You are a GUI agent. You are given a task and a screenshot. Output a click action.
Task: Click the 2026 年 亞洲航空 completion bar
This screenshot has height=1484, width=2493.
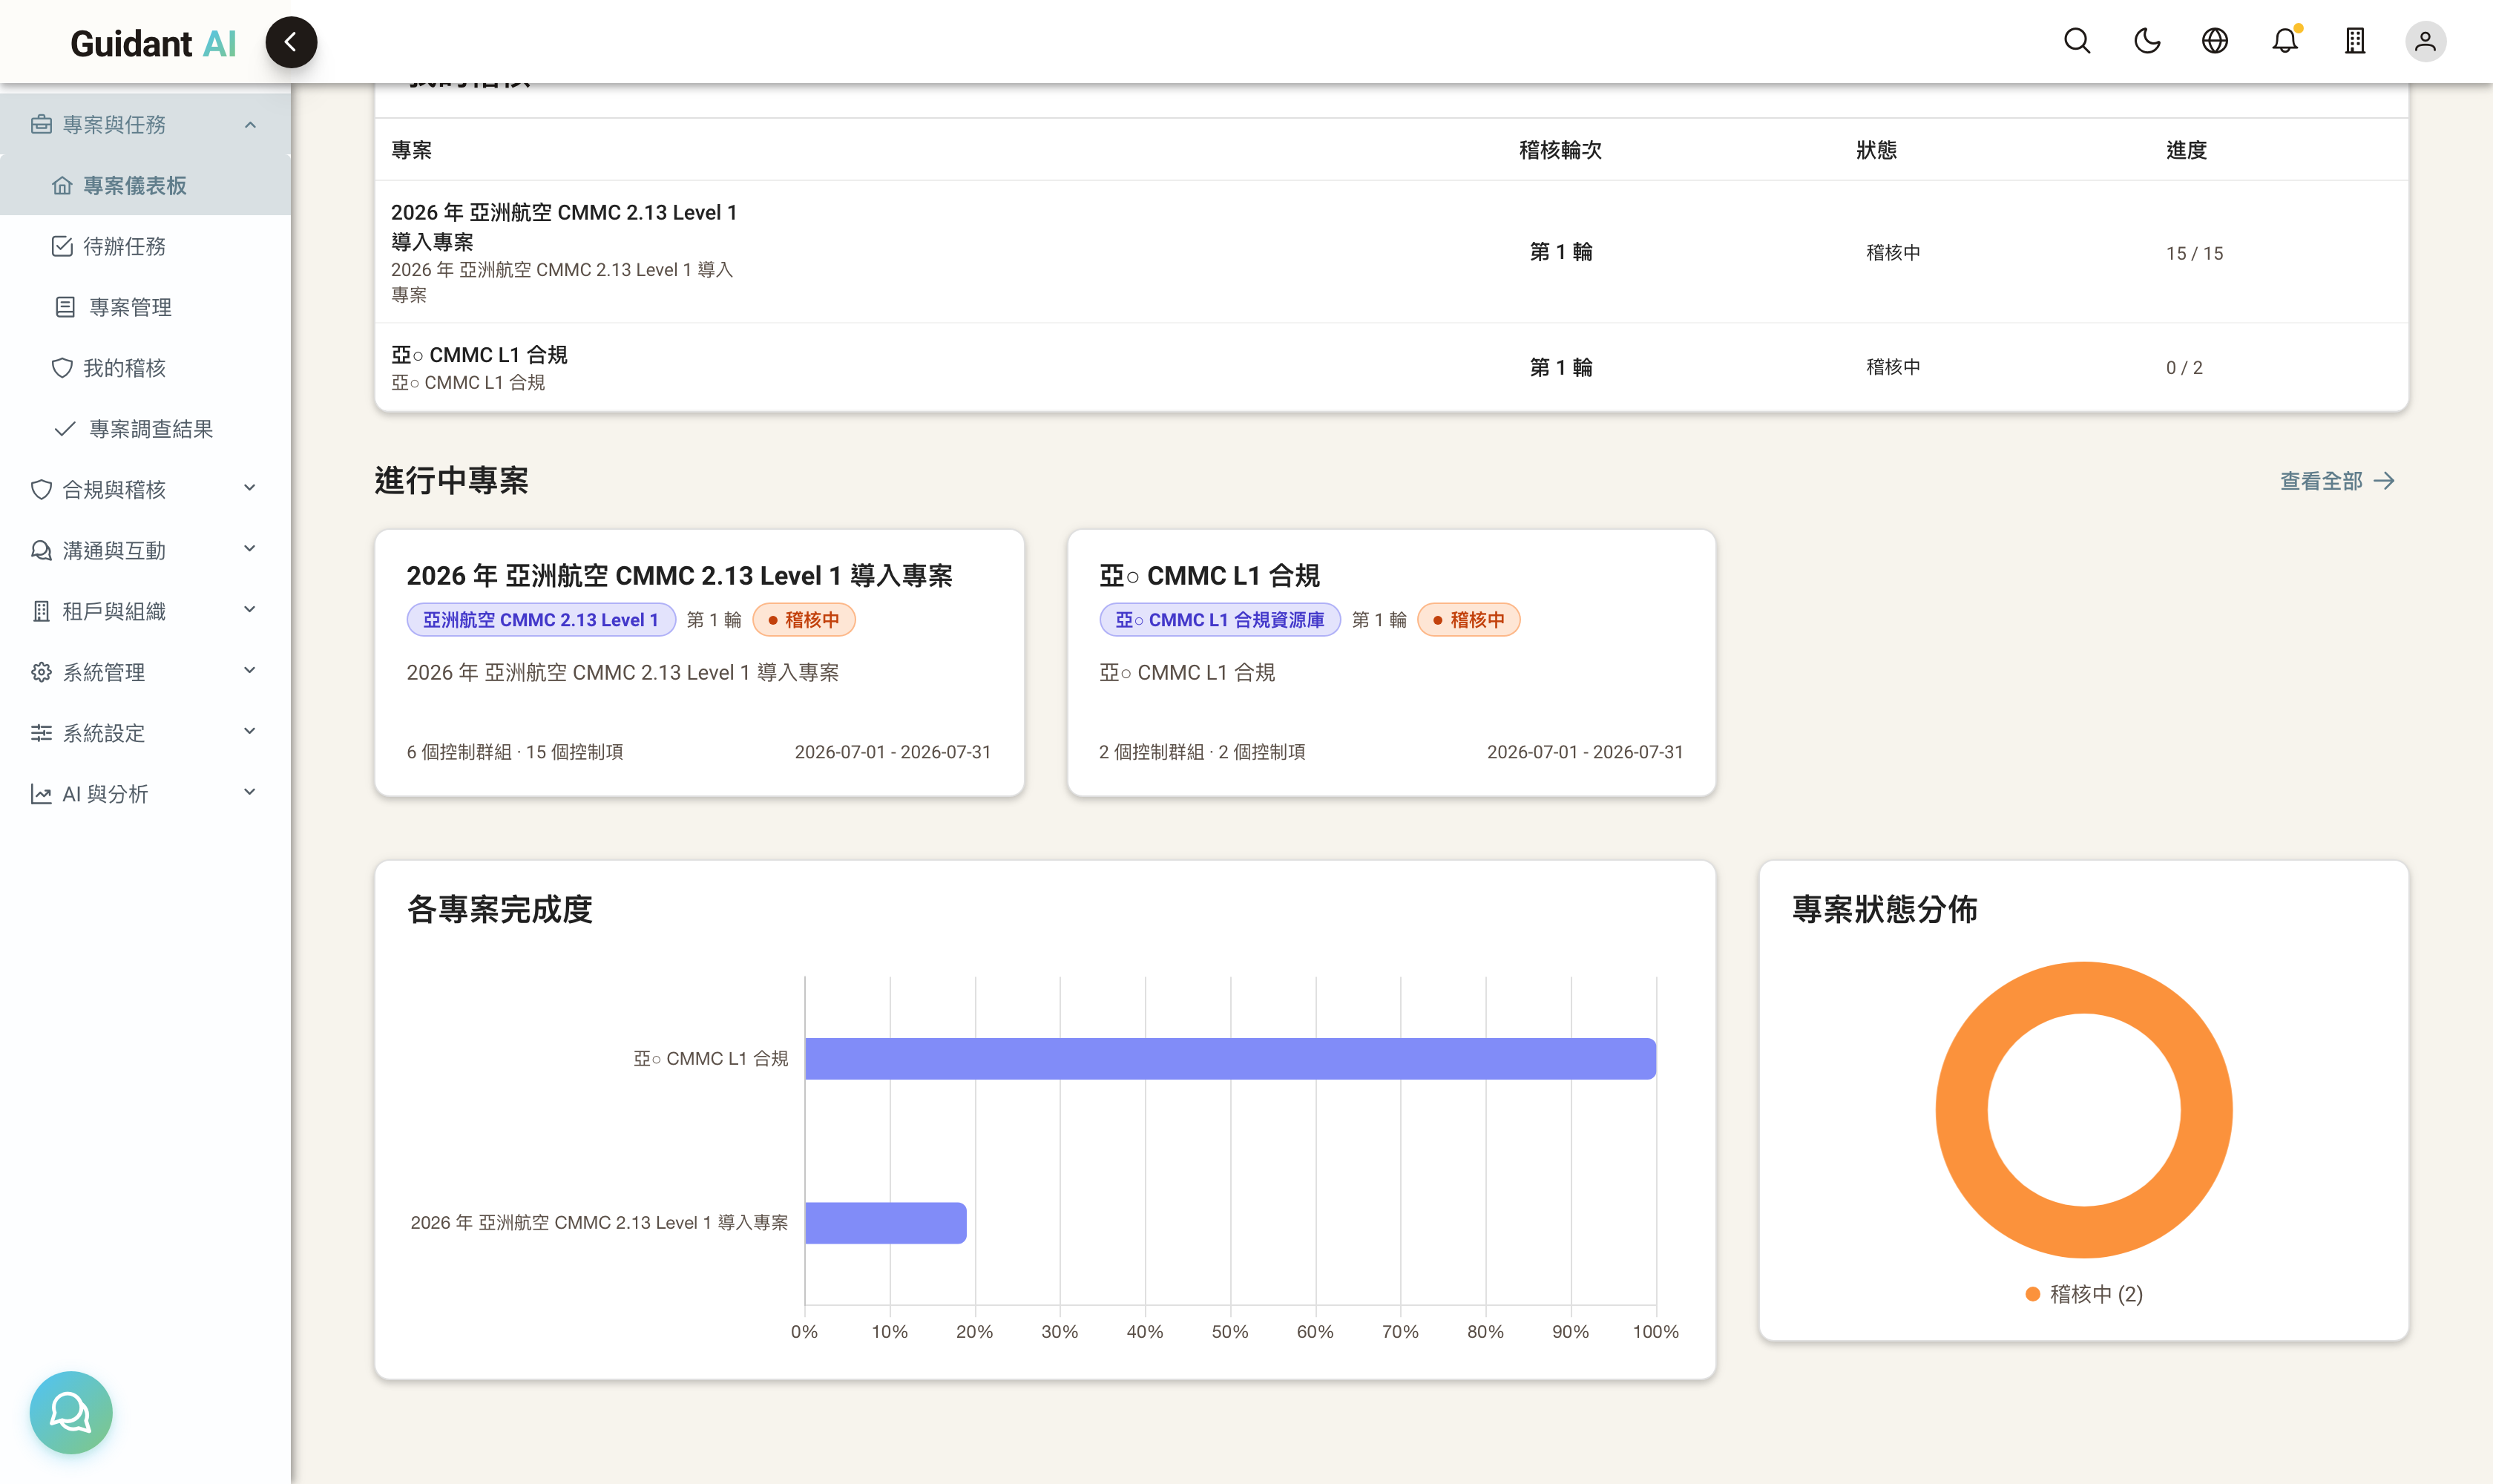(885, 1222)
